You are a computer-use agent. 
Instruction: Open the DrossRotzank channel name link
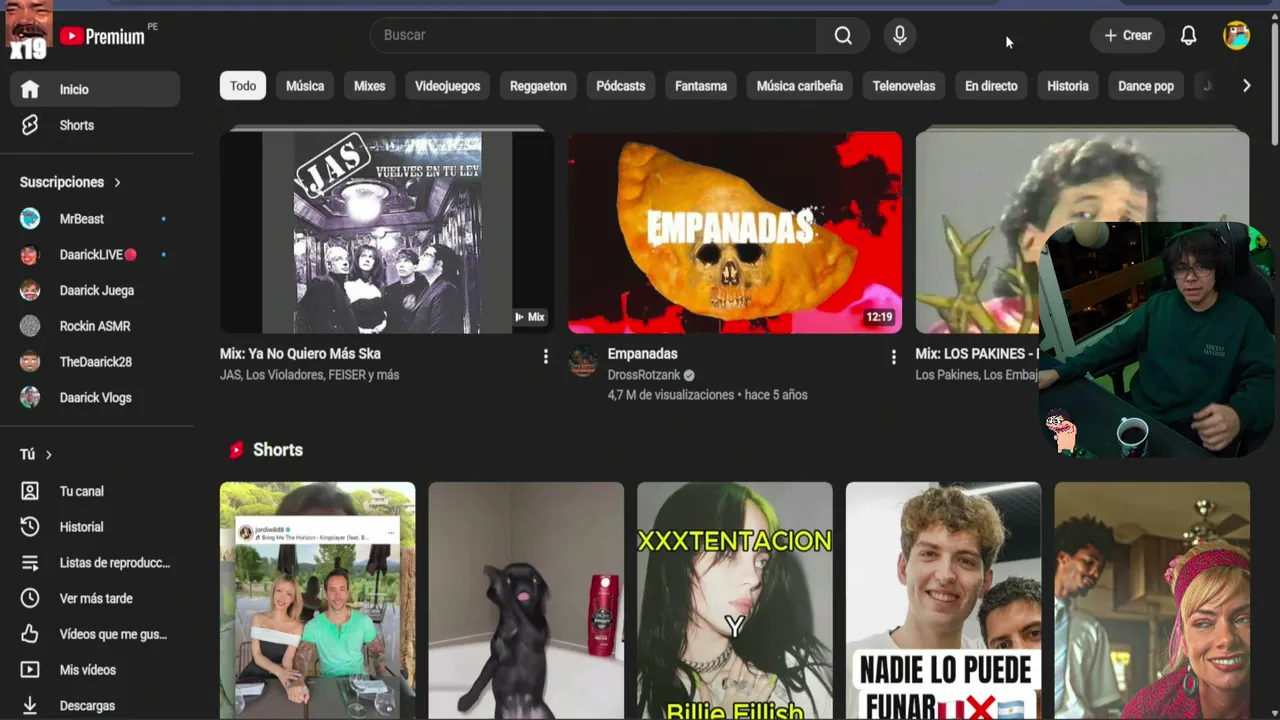644,375
